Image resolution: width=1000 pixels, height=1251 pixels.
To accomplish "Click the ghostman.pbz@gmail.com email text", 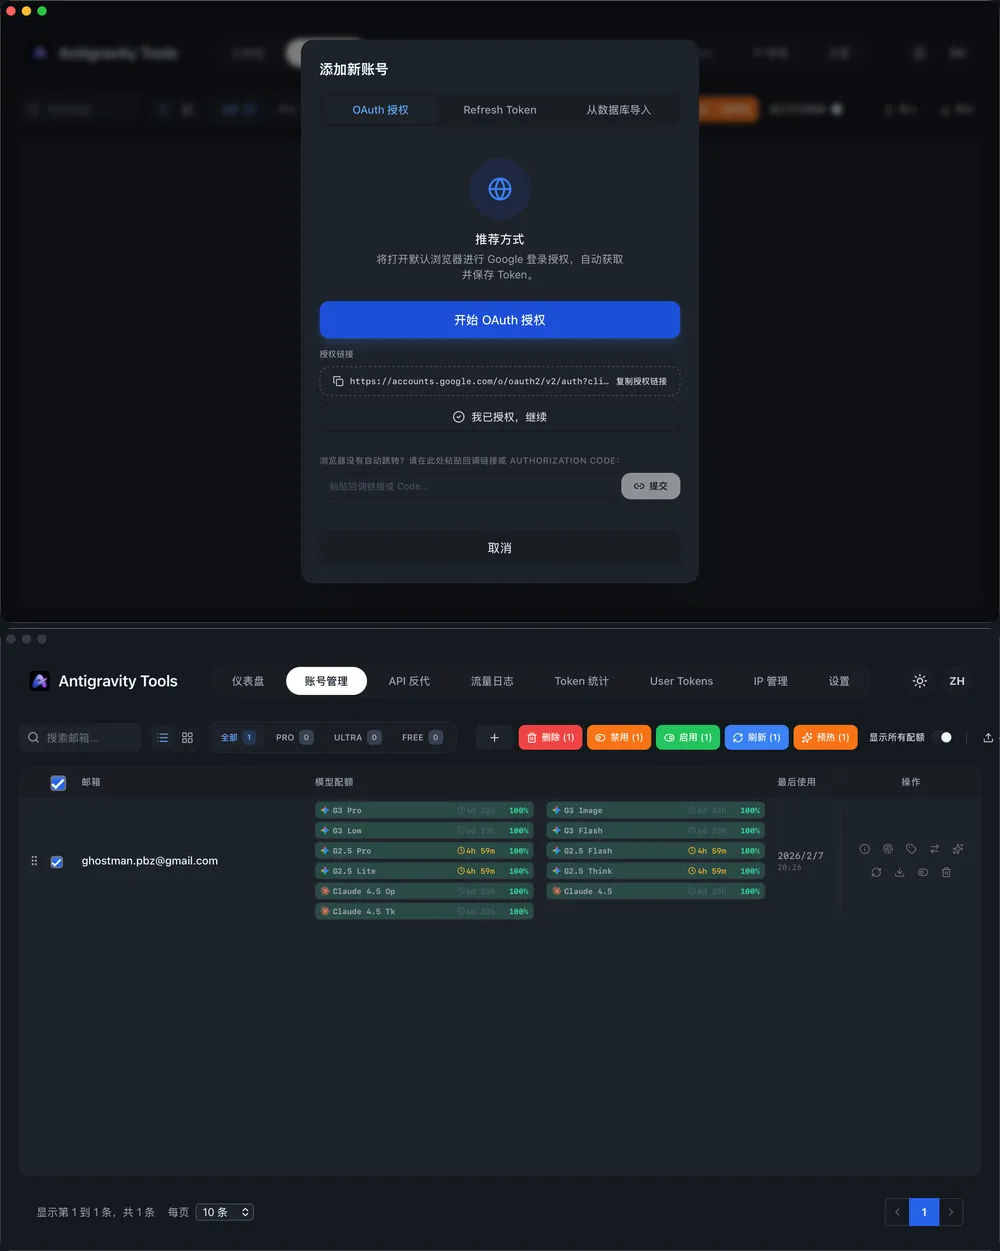I will (x=150, y=860).
